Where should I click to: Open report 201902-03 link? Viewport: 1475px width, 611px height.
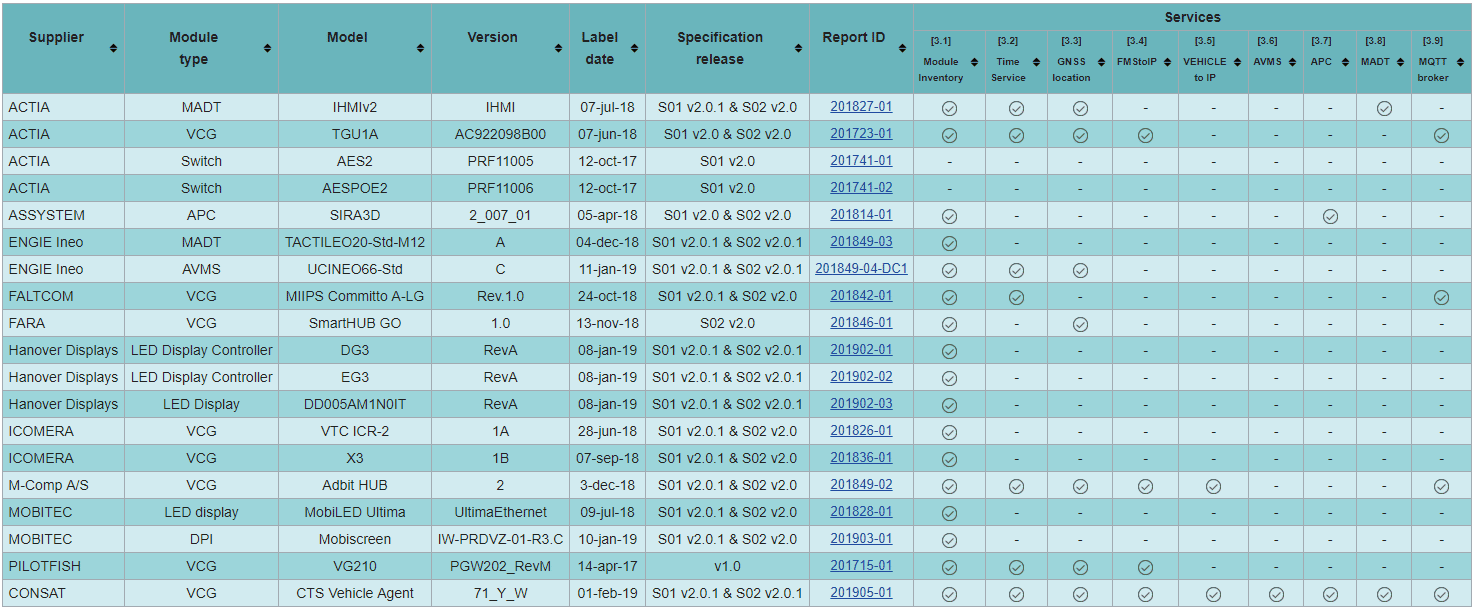pos(861,404)
